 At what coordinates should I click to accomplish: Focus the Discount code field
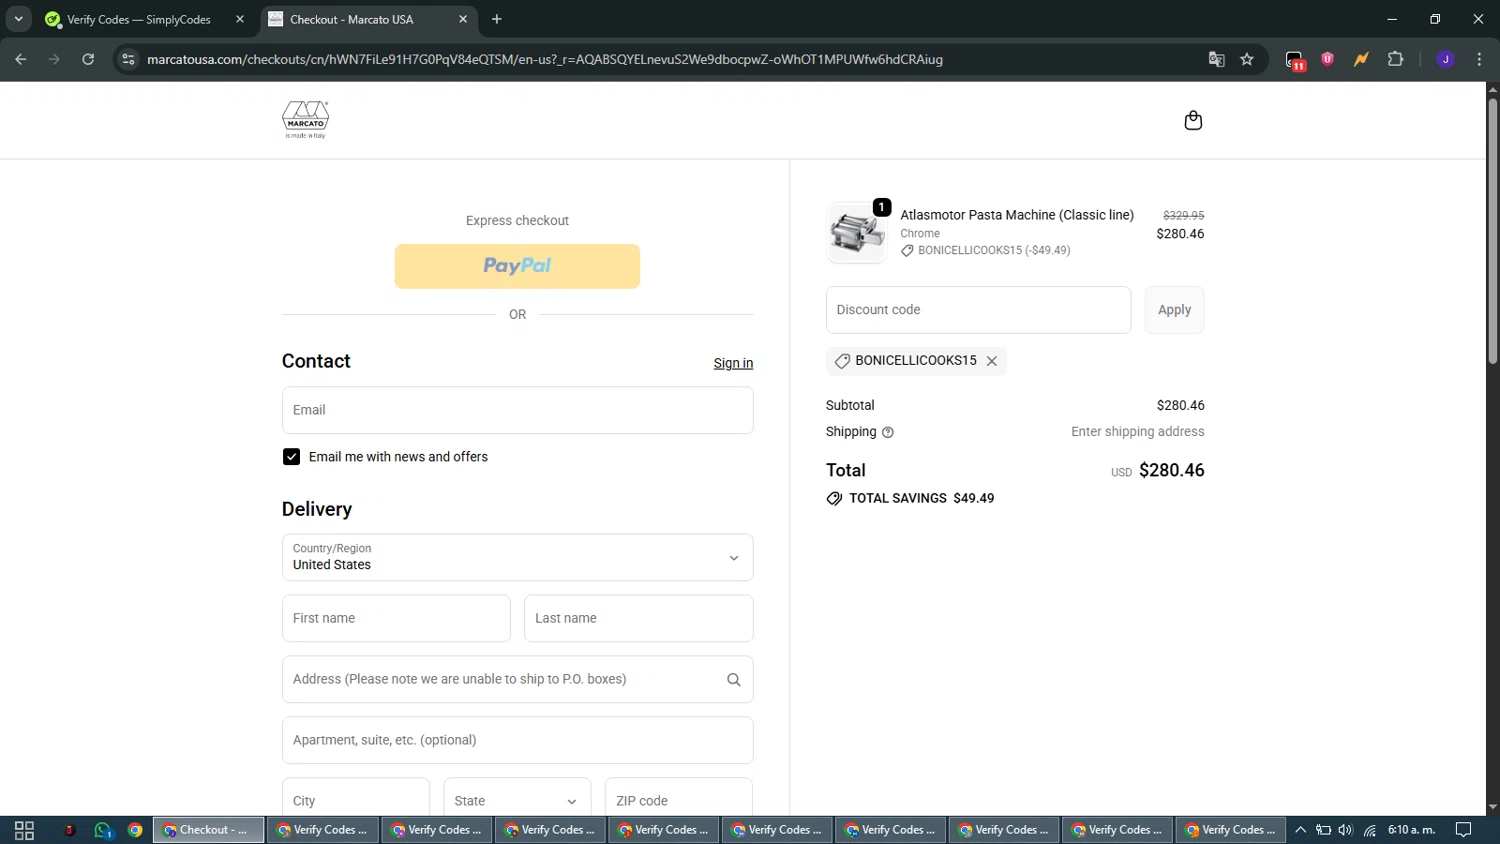tap(978, 310)
